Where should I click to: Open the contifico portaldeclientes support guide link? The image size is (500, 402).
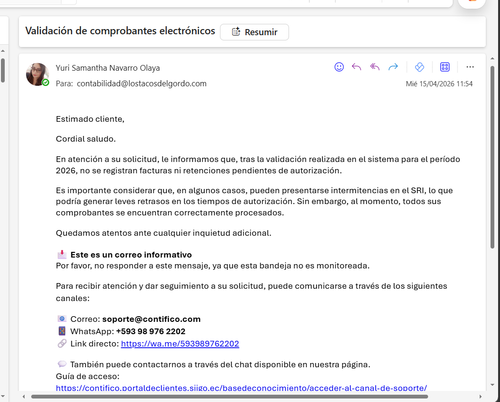coord(241,388)
